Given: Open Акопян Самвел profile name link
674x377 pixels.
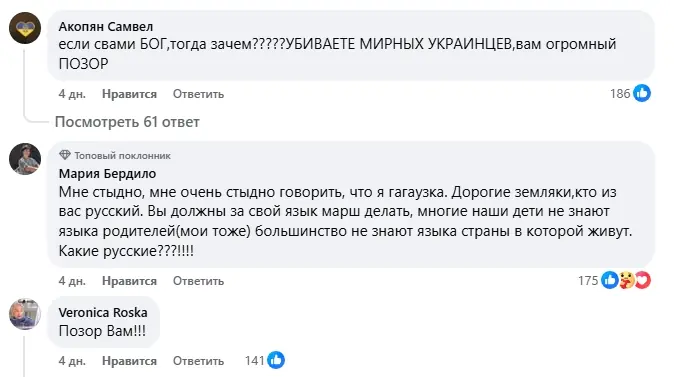Looking at the screenshot, I should 106,27.
